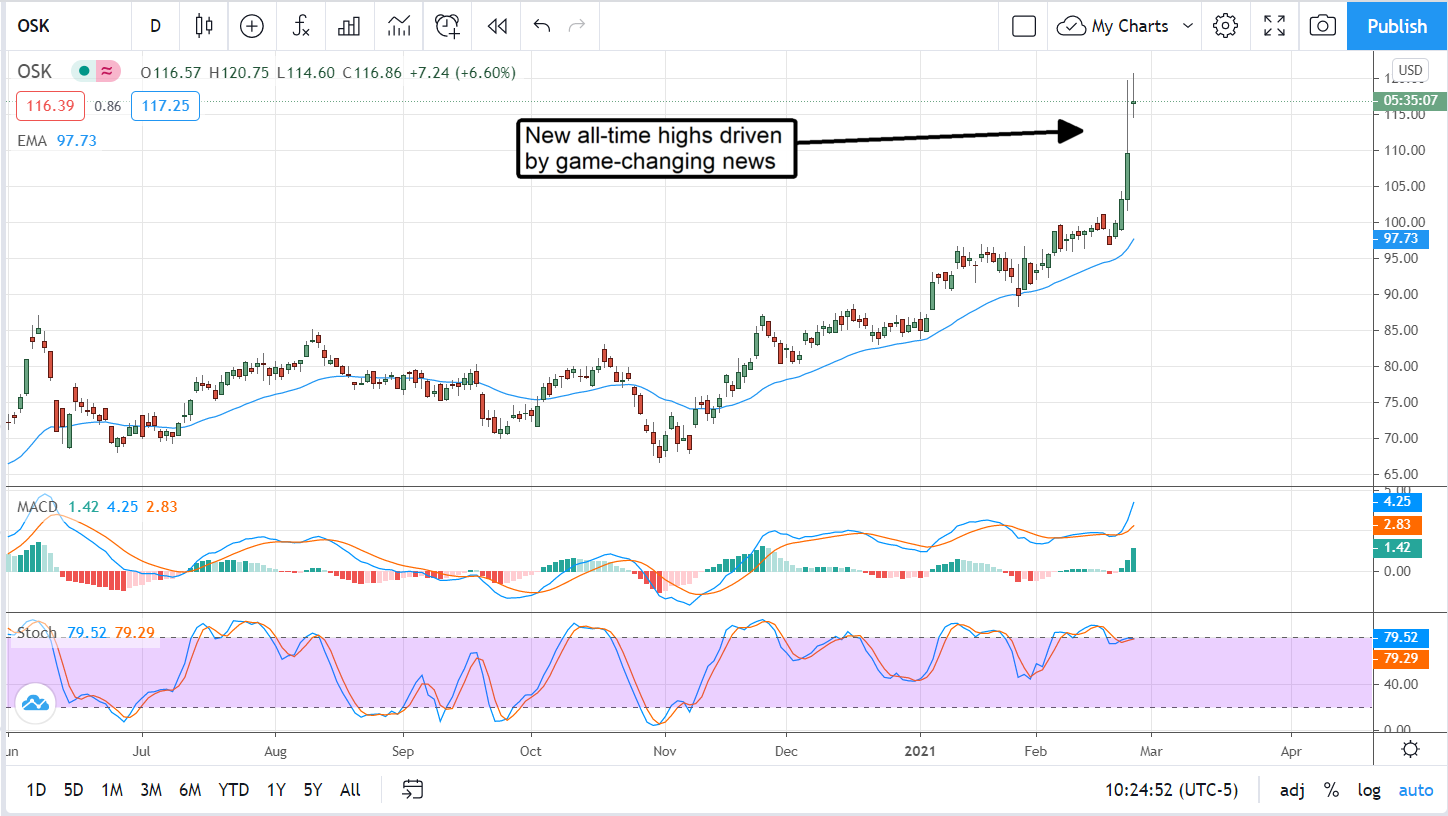Image resolution: width=1448 pixels, height=816 pixels.
Task: Click the compare or add symbol icon
Action: [x=252, y=26]
